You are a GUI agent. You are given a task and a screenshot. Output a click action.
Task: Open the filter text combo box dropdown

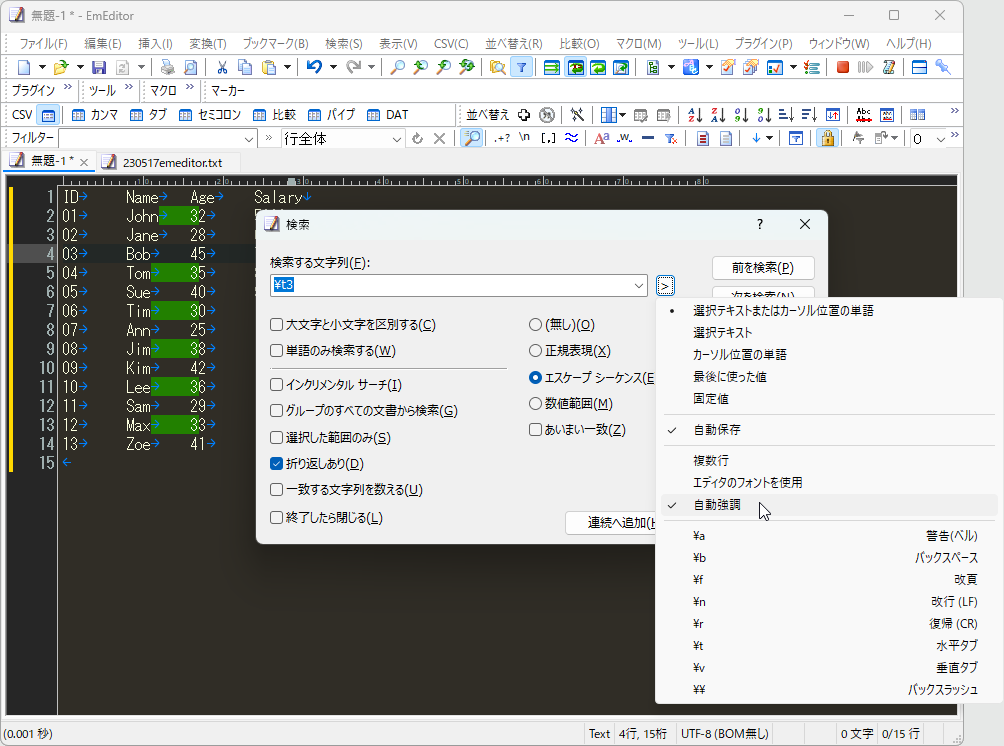point(248,139)
